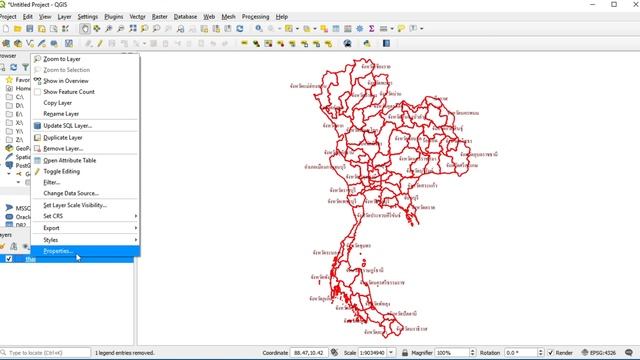Click the Toggle Editing pencil toolbar icon
This screenshot has height=360, width=640.
pyautogui.click(x=100, y=43)
